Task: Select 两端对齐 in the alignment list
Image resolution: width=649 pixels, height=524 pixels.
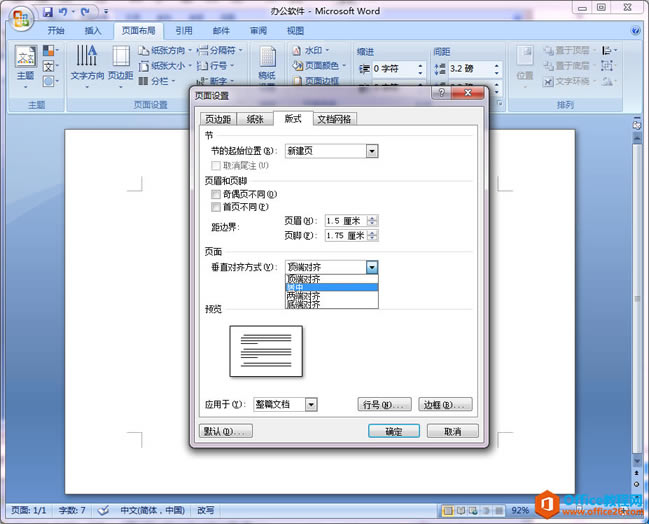Action: tap(332, 296)
